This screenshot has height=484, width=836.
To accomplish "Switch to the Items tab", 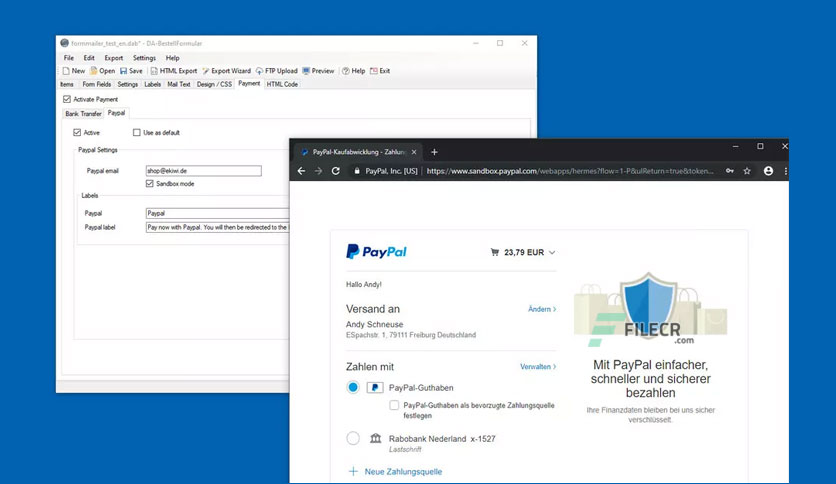I will coord(67,84).
